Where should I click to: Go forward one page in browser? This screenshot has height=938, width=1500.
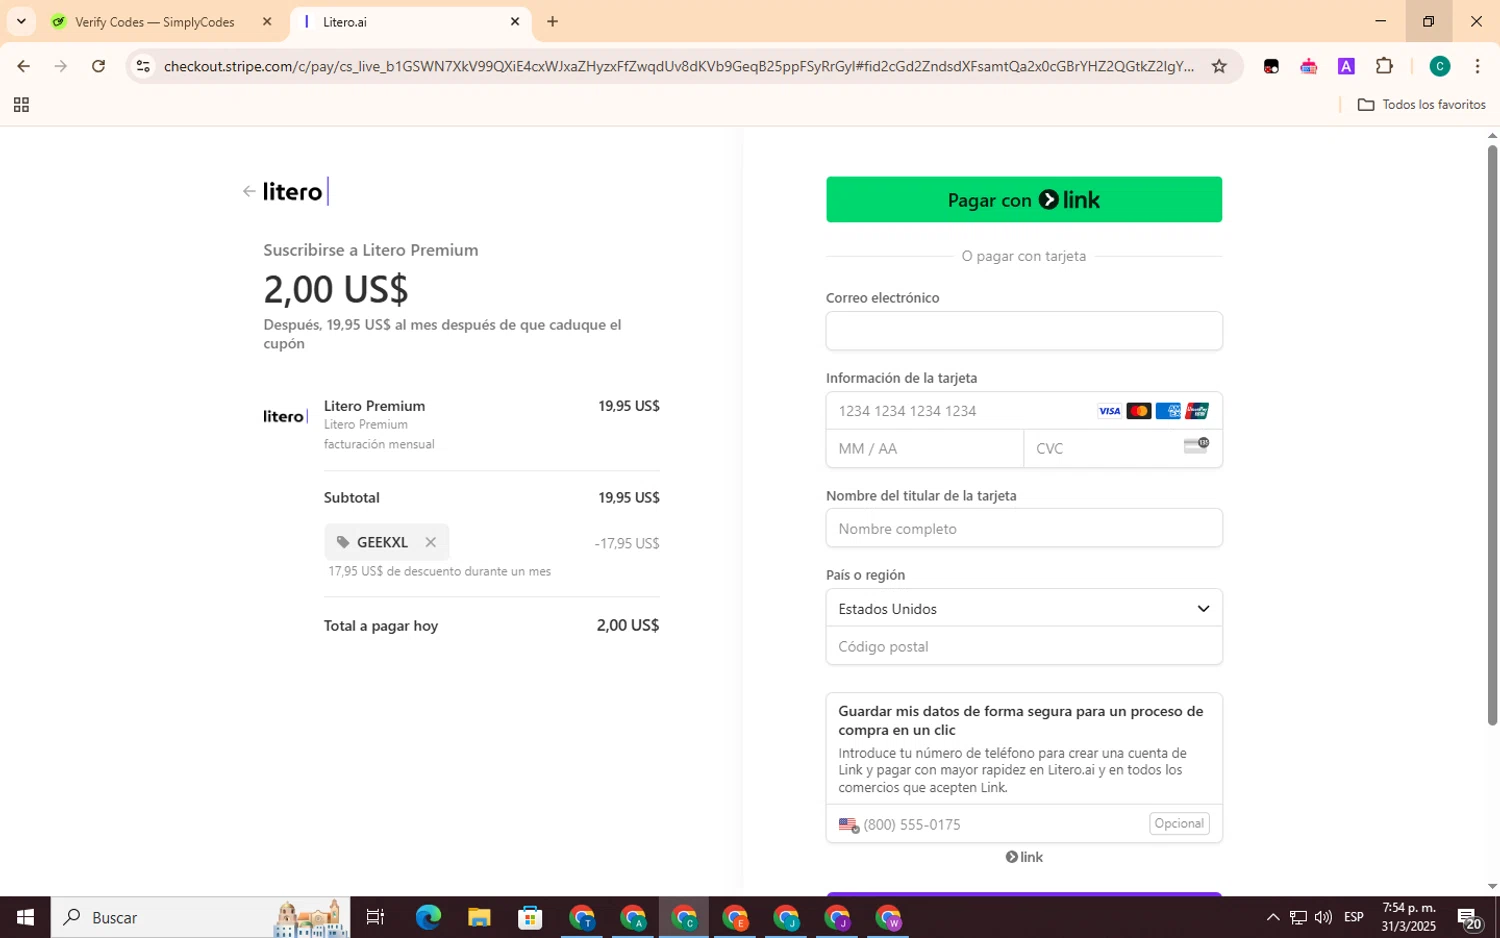point(61,66)
